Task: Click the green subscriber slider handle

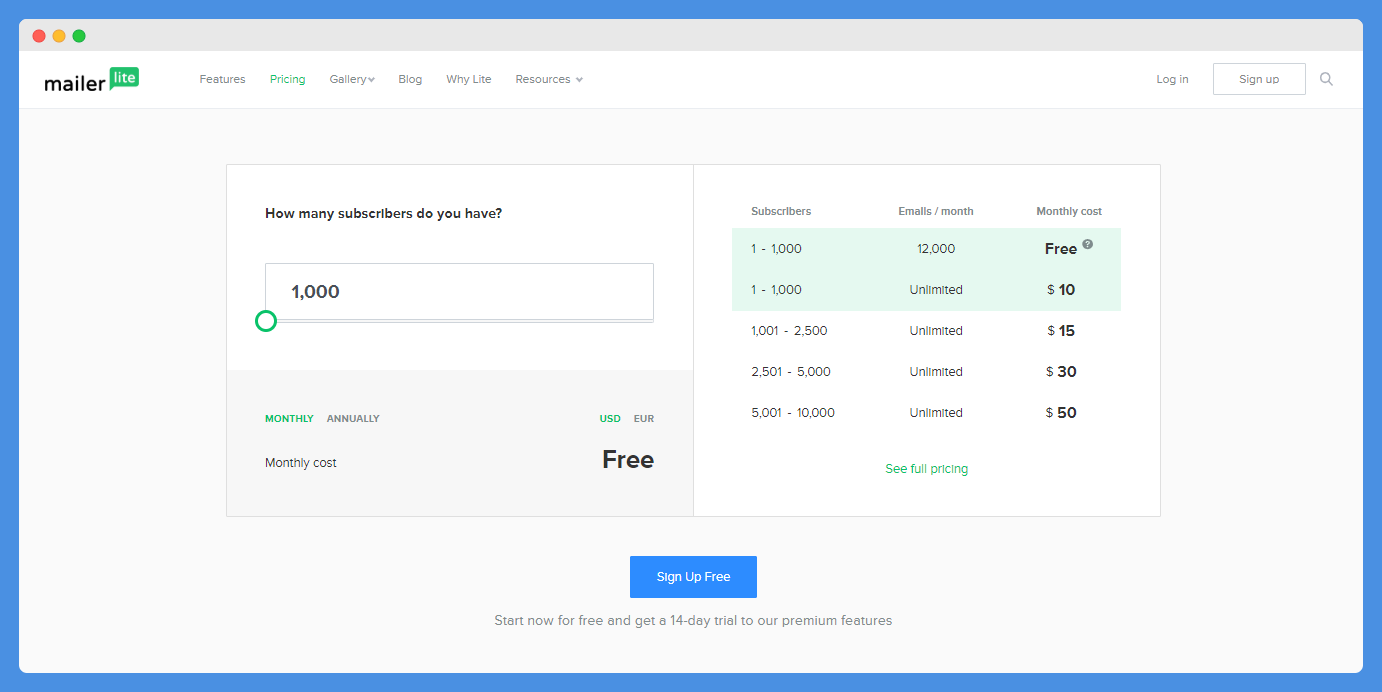Action: [266, 321]
